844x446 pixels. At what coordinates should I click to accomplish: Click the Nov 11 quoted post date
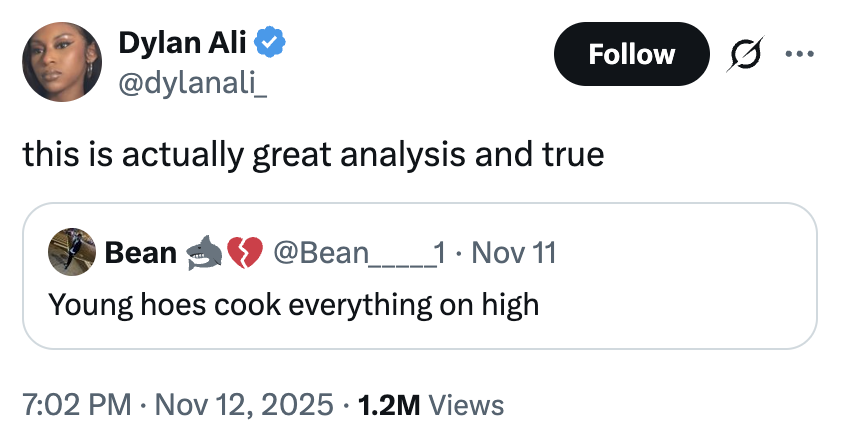[x=514, y=253]
